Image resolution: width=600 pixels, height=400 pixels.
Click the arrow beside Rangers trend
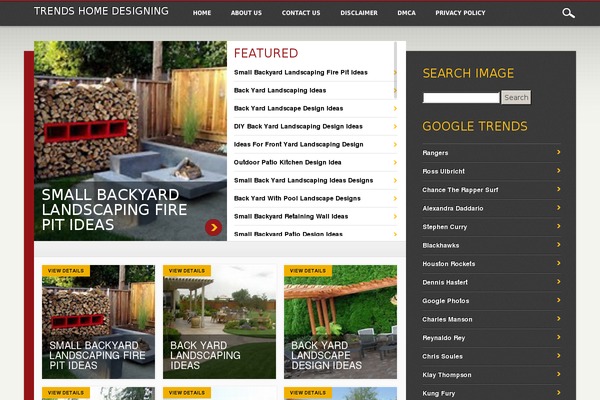559,152
